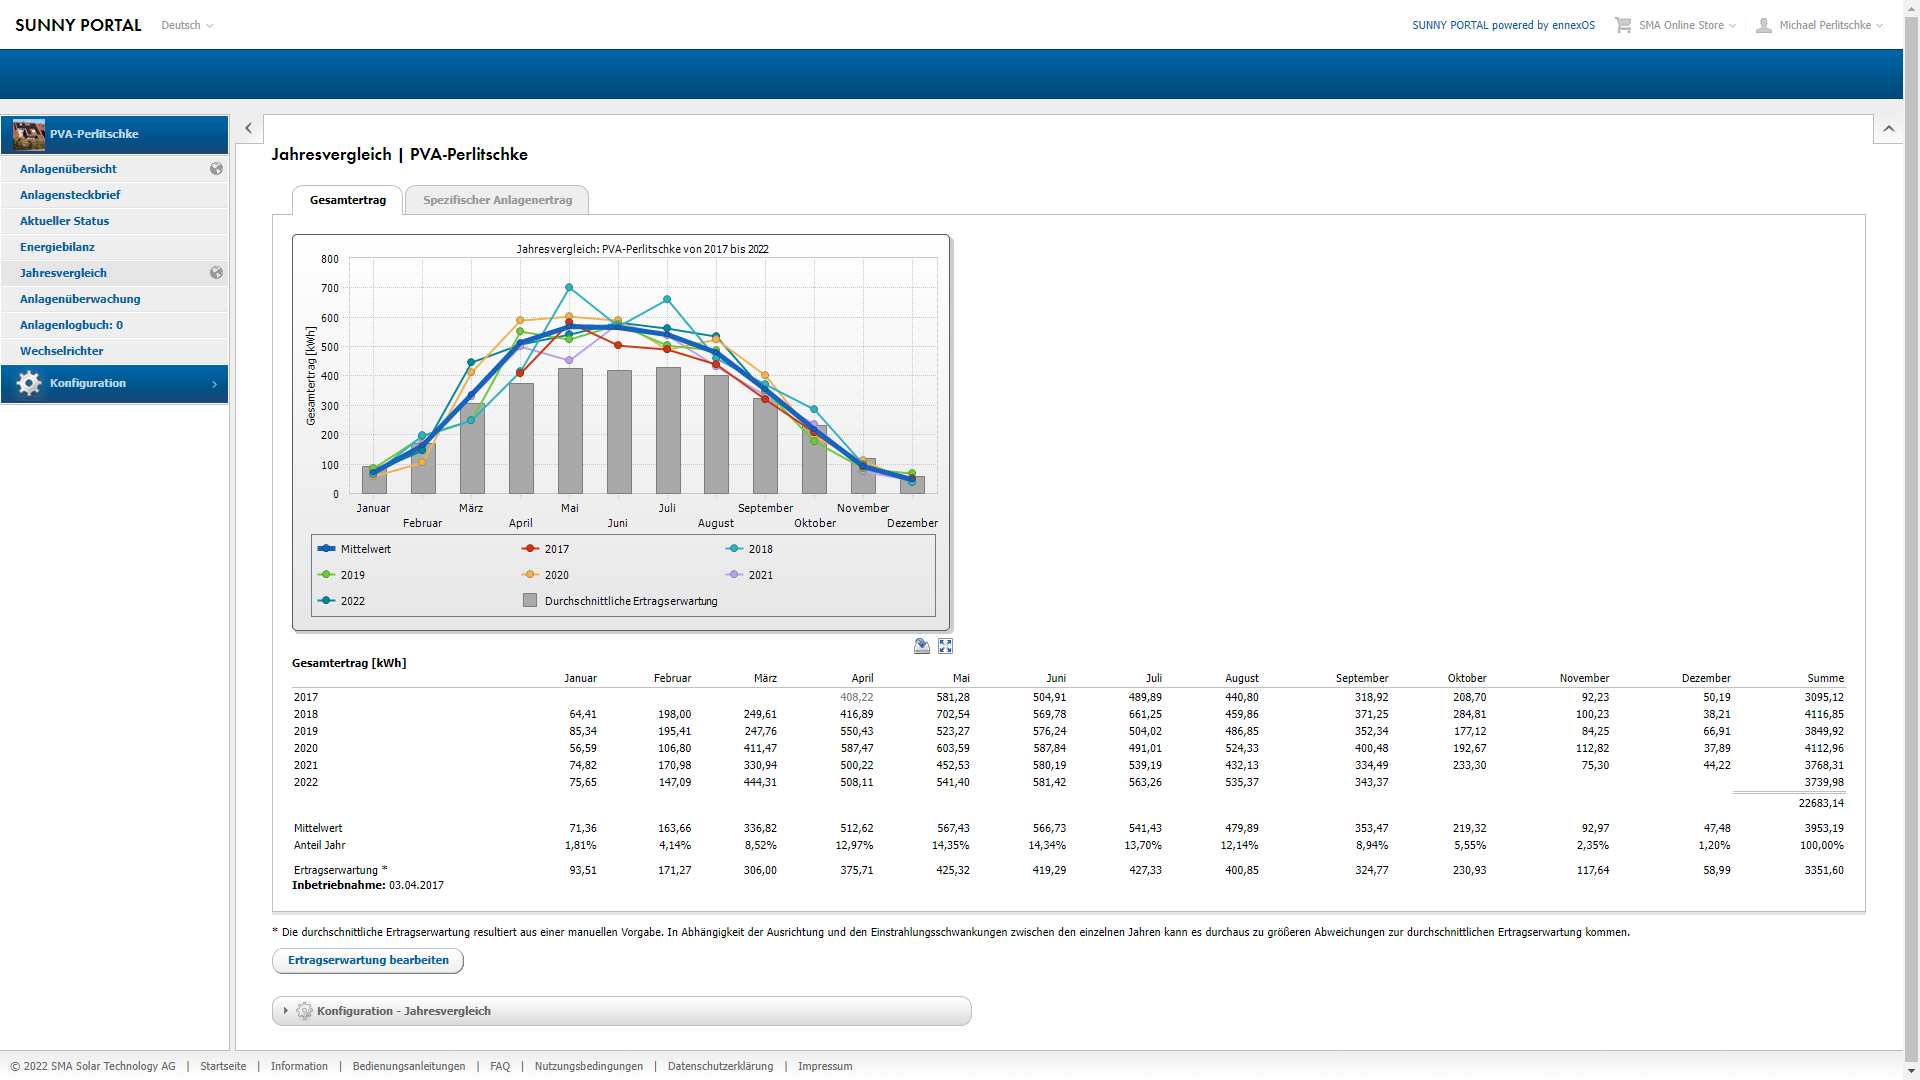Open the Datenschutzerklärung footer link

click(720, 1066)
